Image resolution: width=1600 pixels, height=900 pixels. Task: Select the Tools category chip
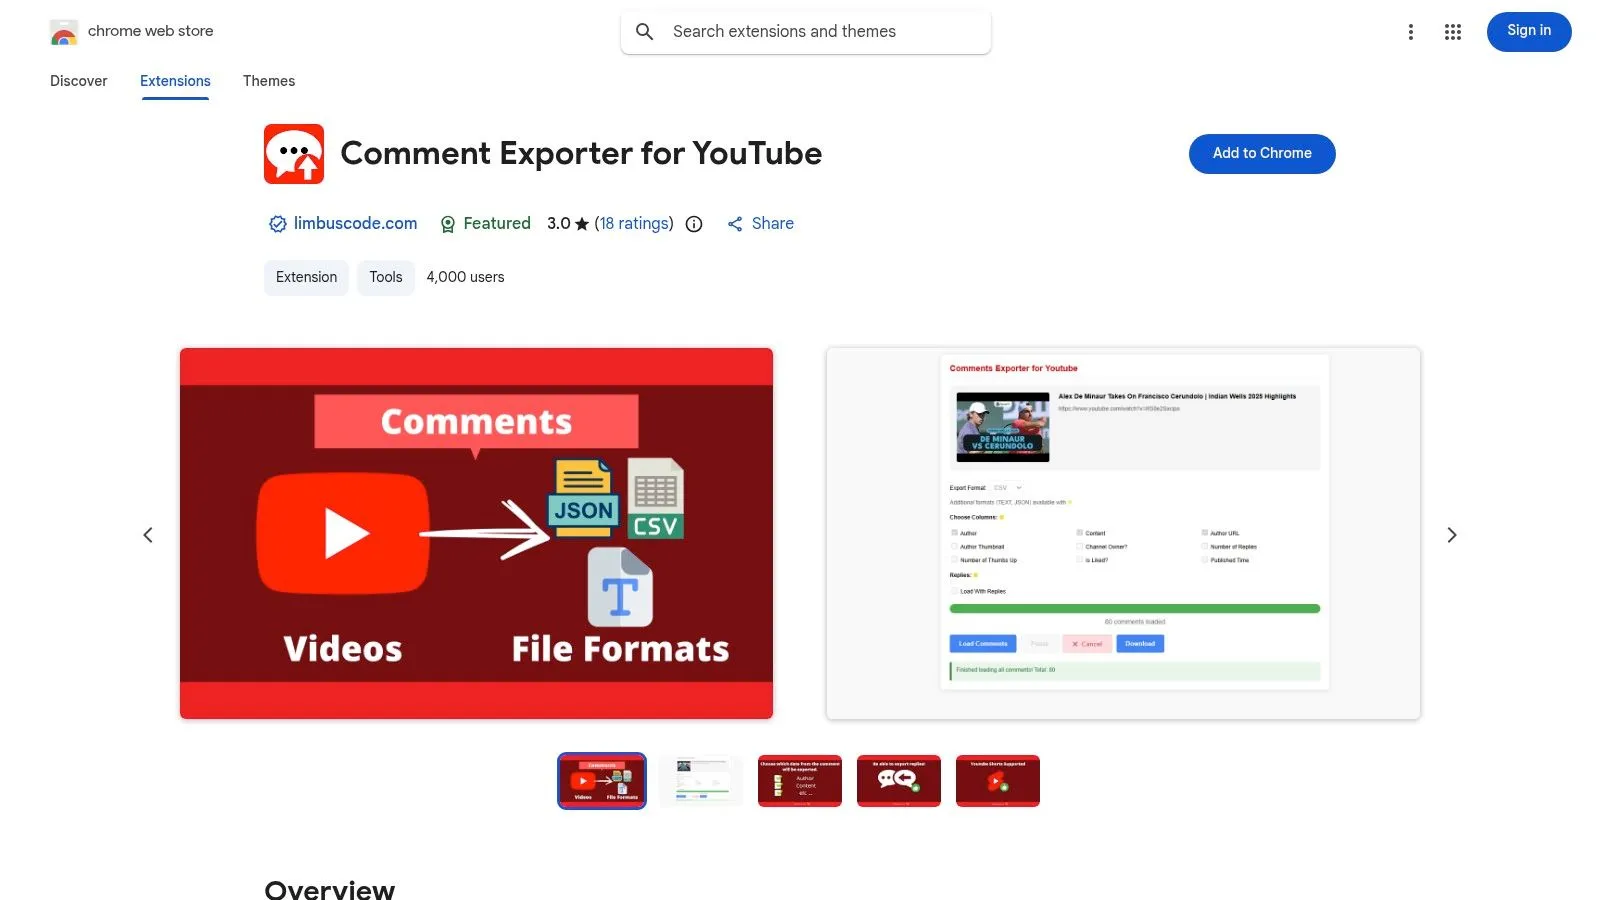pyautogui.click(x=385, y=277)
